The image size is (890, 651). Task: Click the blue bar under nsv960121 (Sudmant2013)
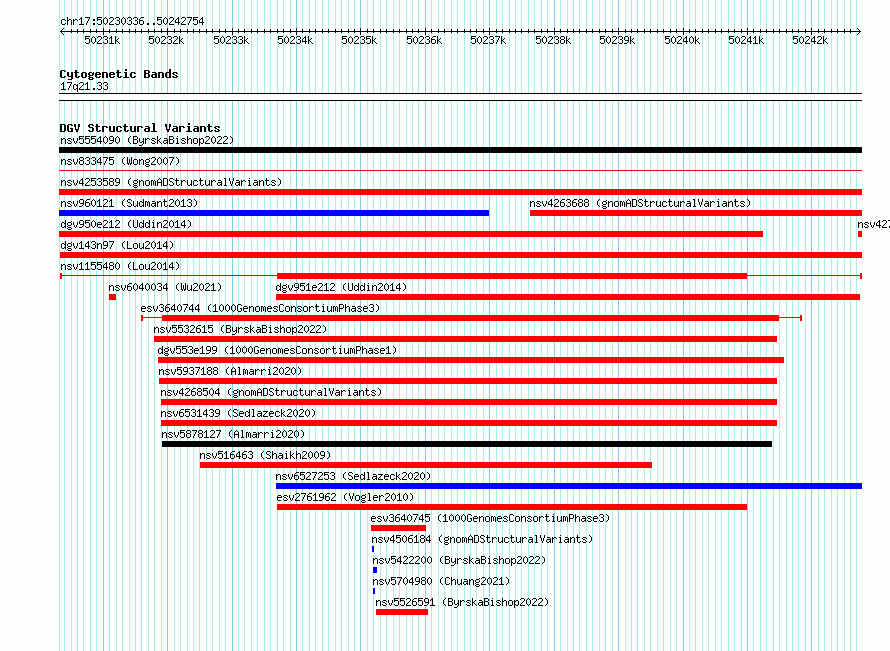click(274, 213)
